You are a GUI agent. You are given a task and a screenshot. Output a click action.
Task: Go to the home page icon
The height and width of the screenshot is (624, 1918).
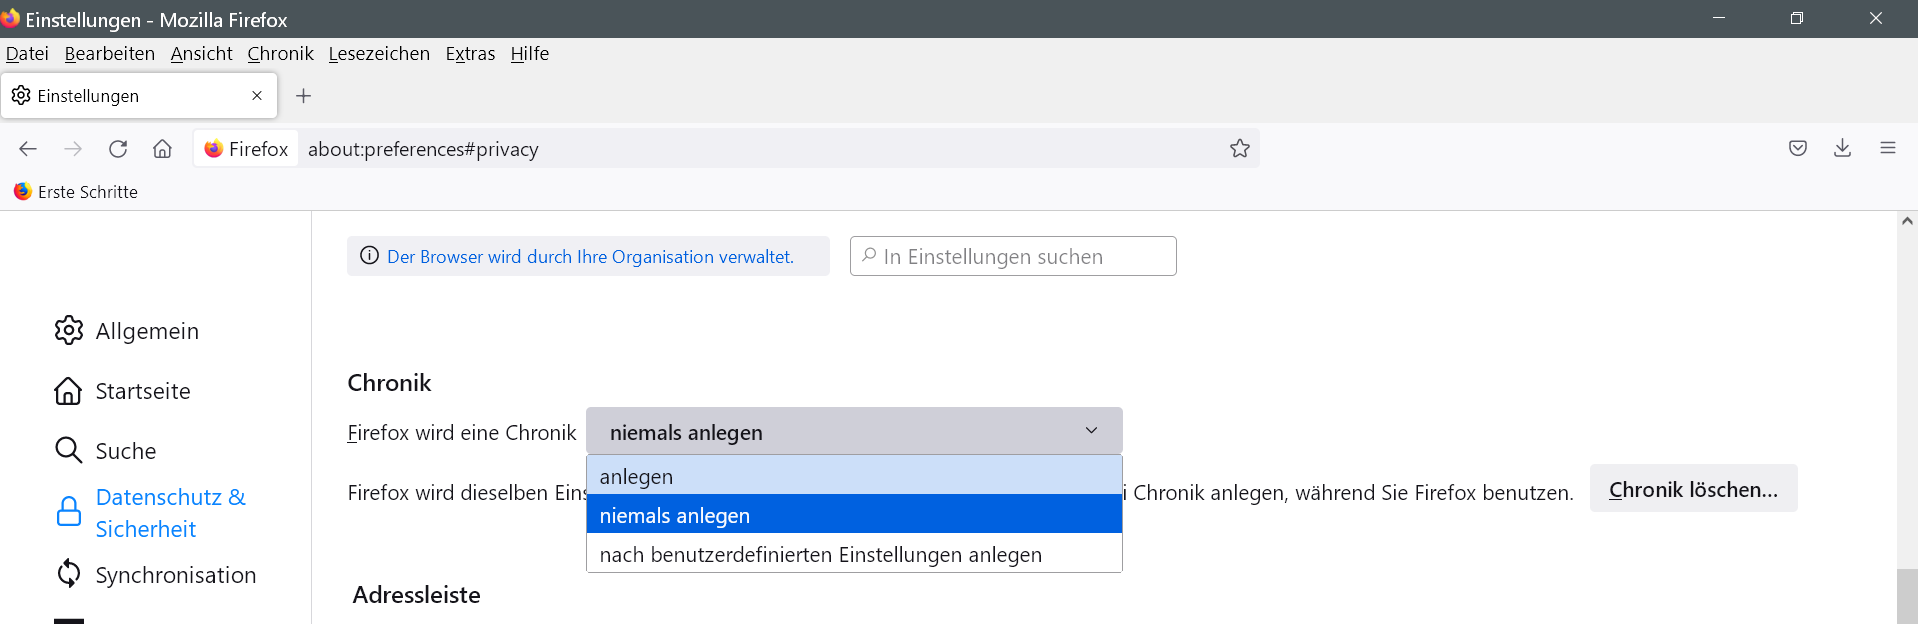162,149
